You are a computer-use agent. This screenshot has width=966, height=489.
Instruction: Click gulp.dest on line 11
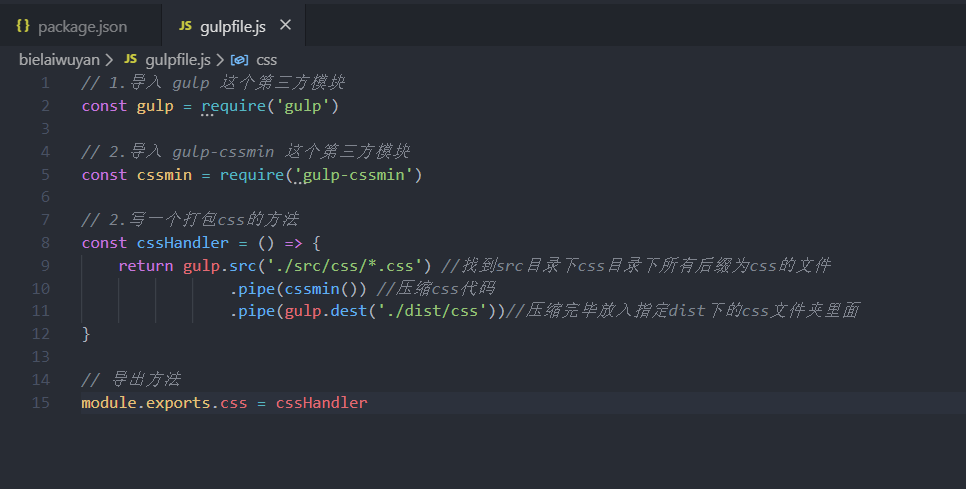(326, 311)
